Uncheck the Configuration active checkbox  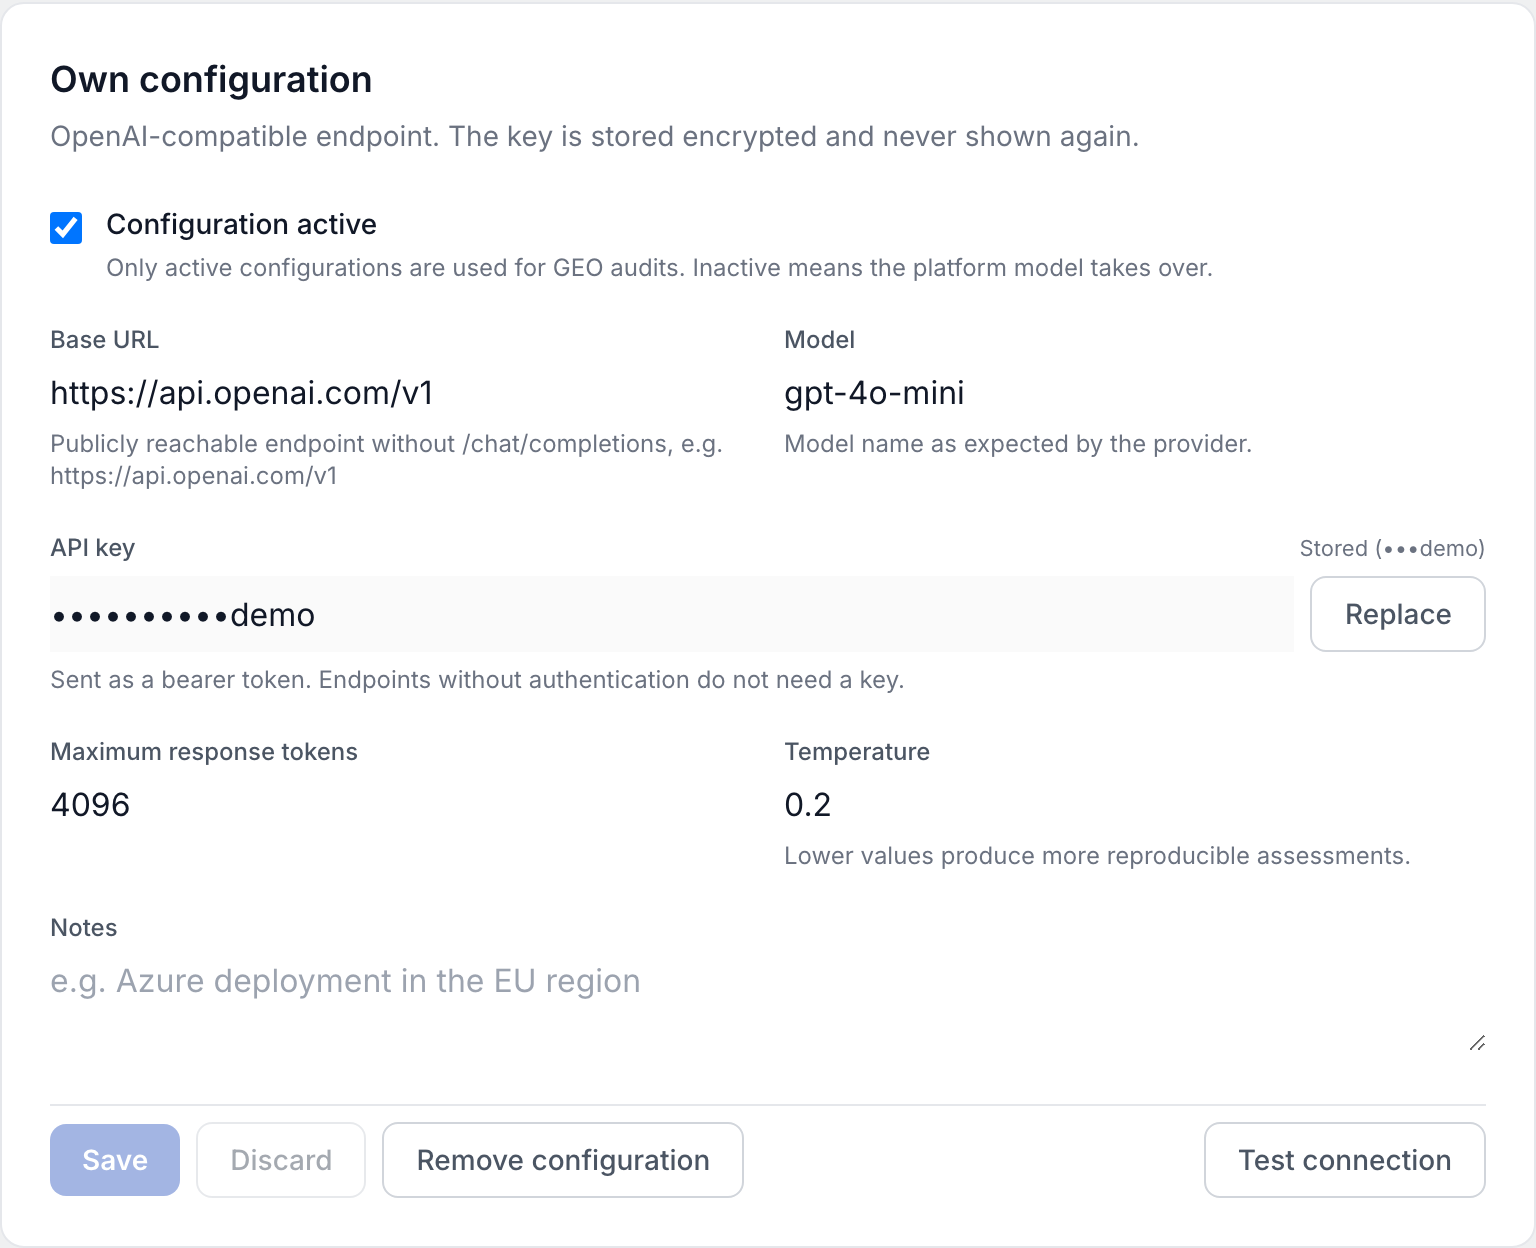coord(66,228)
